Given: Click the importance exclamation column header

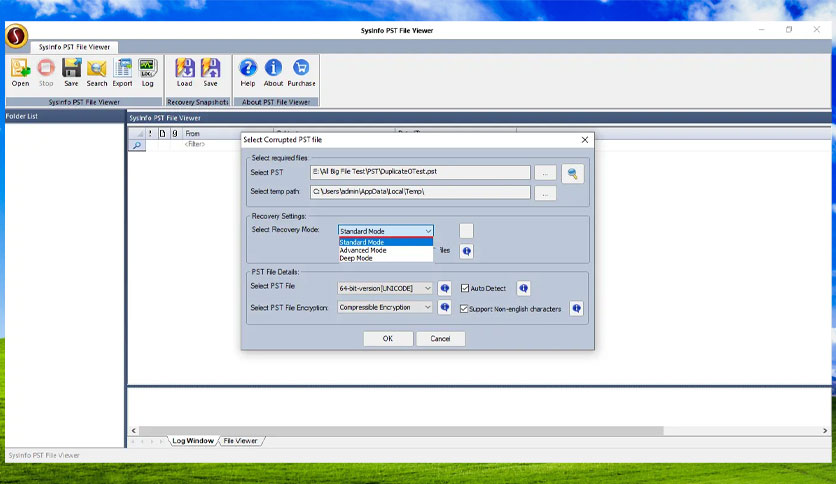Looking at the screenshot, I should click(150, 134).
